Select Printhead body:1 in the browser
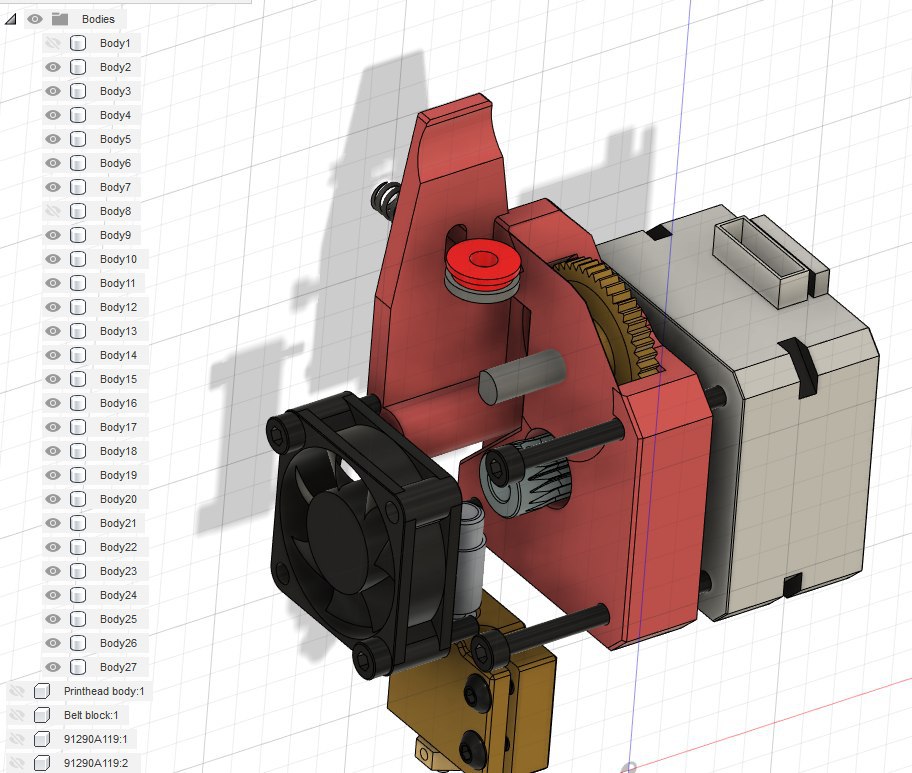Image resolution: width=912 pixels, height=773 pixels. click(104, 691)
